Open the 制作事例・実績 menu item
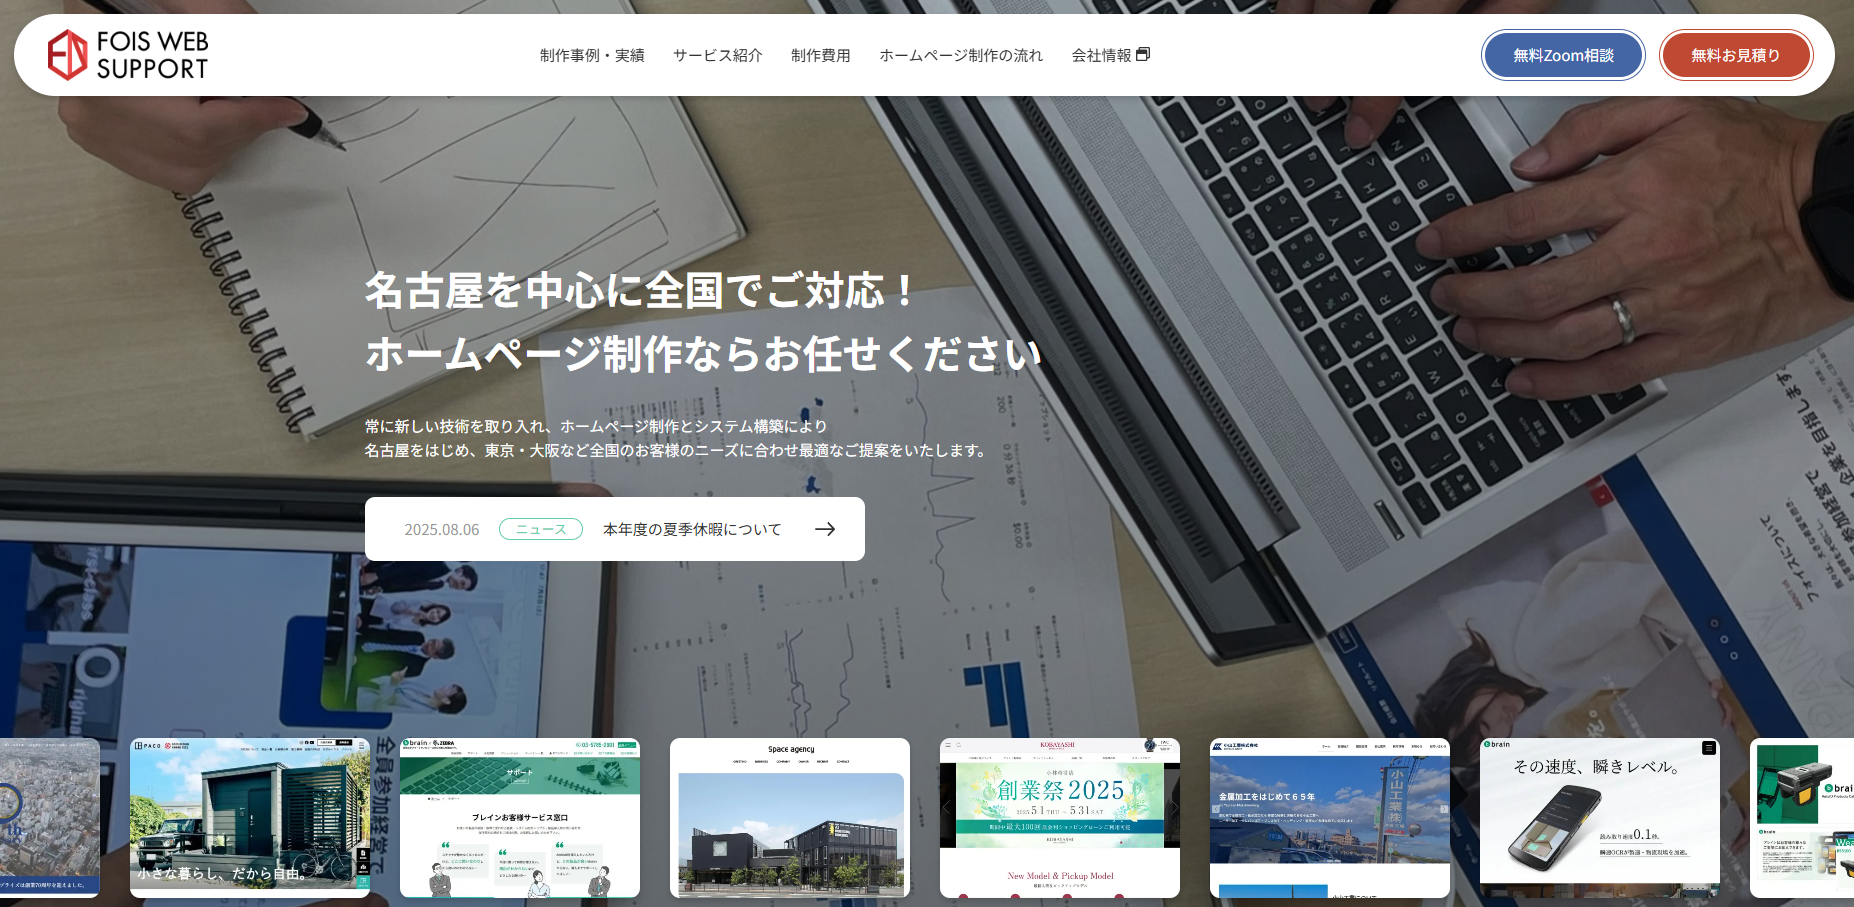 [592, 56]
